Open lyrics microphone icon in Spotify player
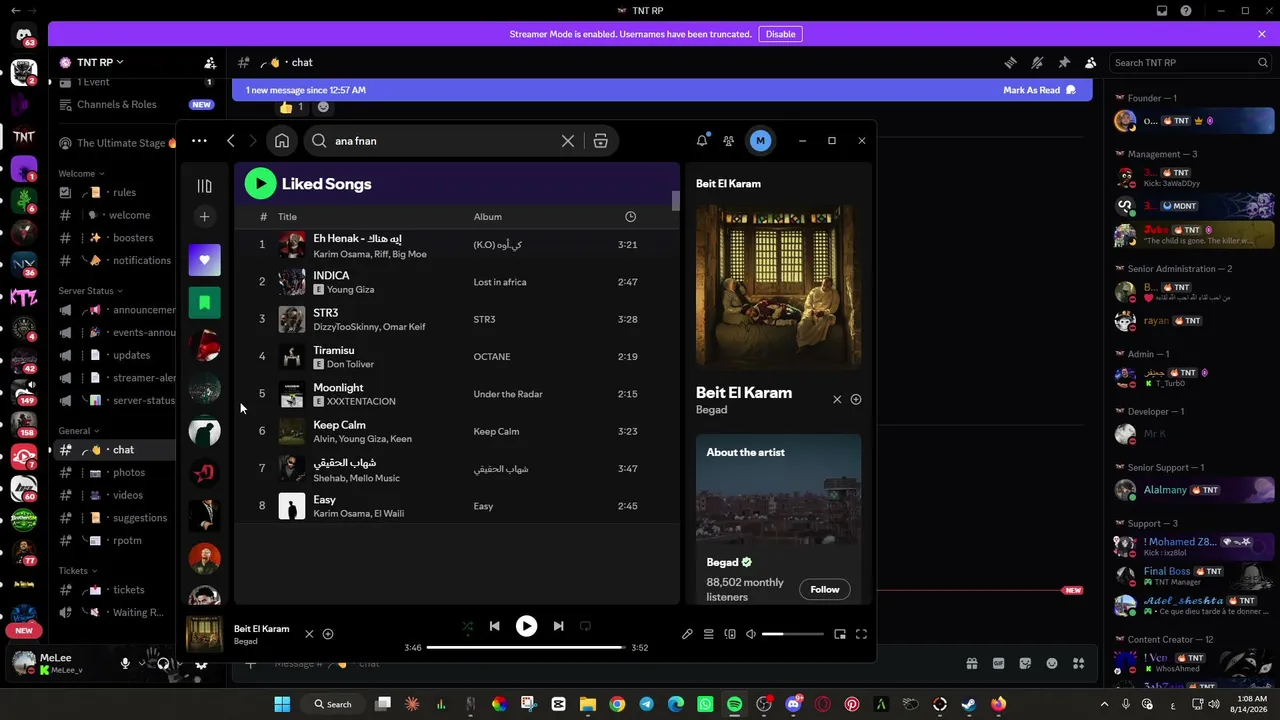The image size is (1280, 720). 687,634
